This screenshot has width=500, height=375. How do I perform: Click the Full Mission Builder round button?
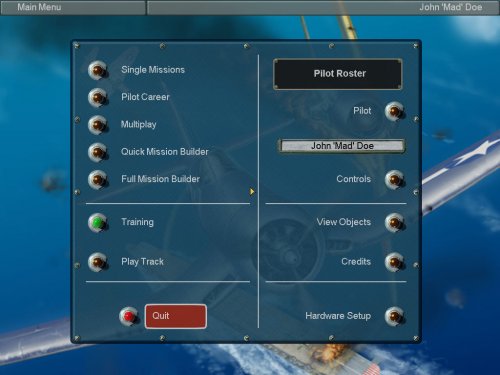point(98,179)
